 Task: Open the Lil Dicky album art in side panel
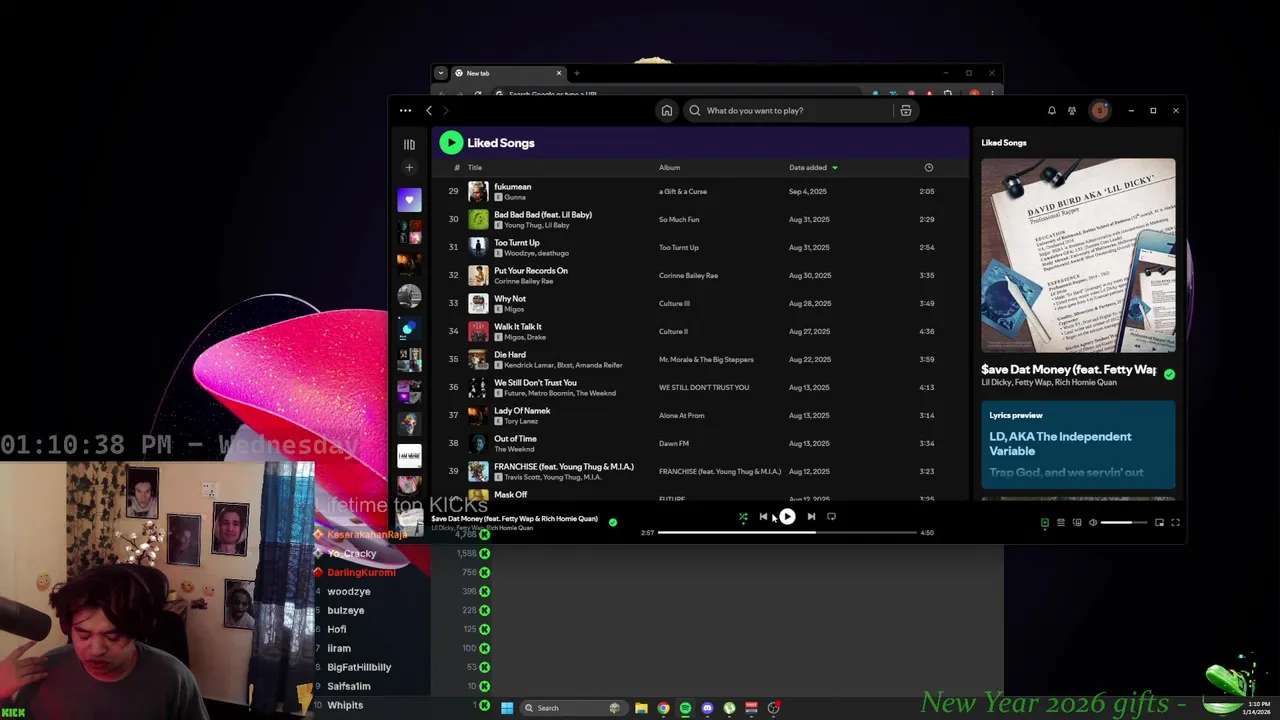tap(1078, 255)
